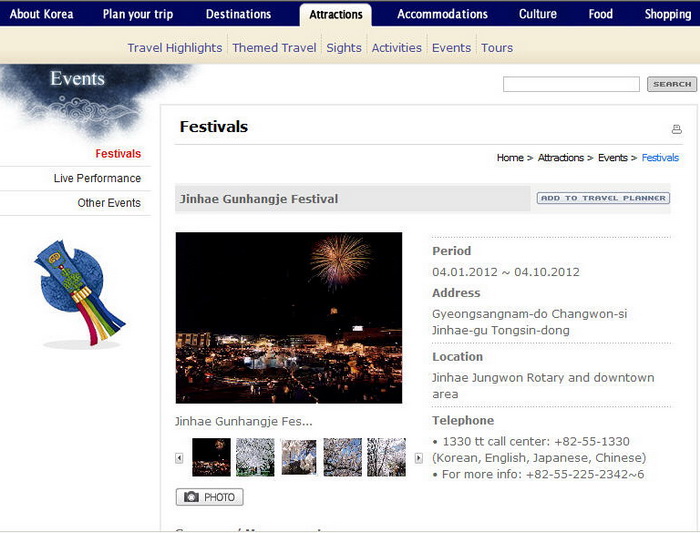700x533 pixels.
Task: Open the PHOTO gallery button
Action: (209, 497)
